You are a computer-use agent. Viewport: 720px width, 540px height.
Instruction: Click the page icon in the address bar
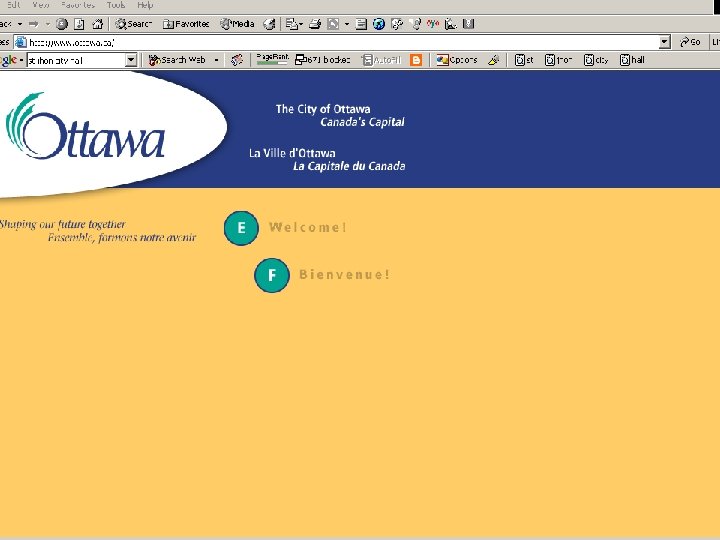[x=21, y=43]
